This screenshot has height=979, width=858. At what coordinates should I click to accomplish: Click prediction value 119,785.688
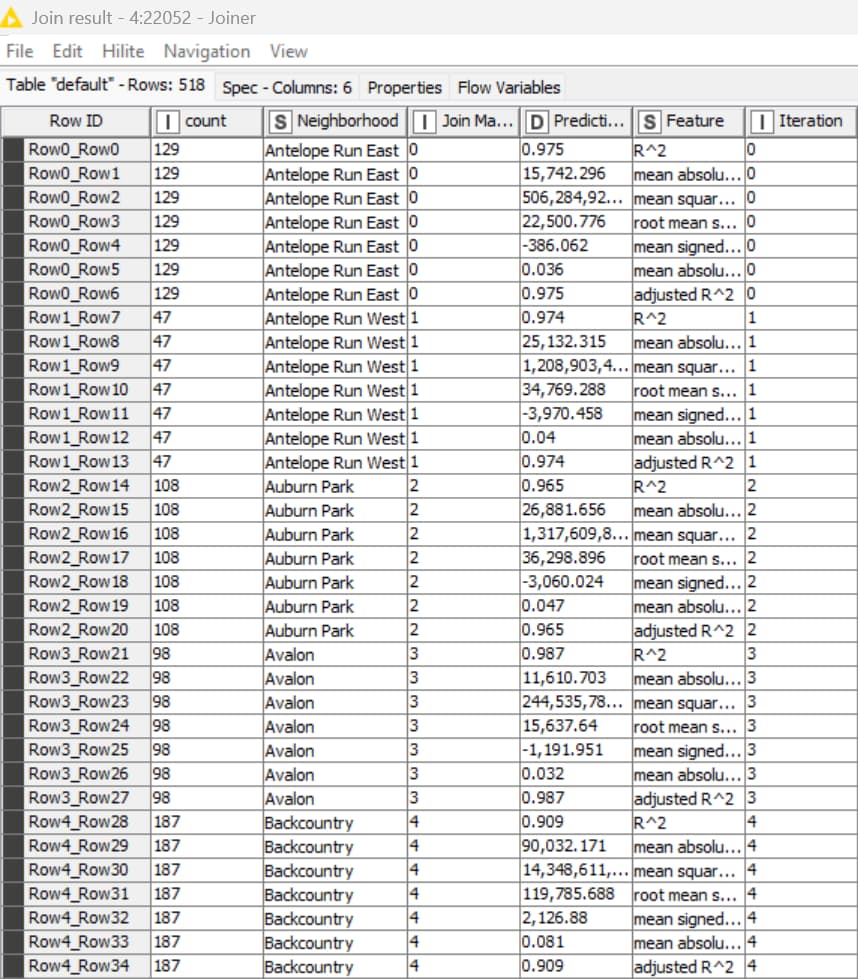click(x=568, y=894)
